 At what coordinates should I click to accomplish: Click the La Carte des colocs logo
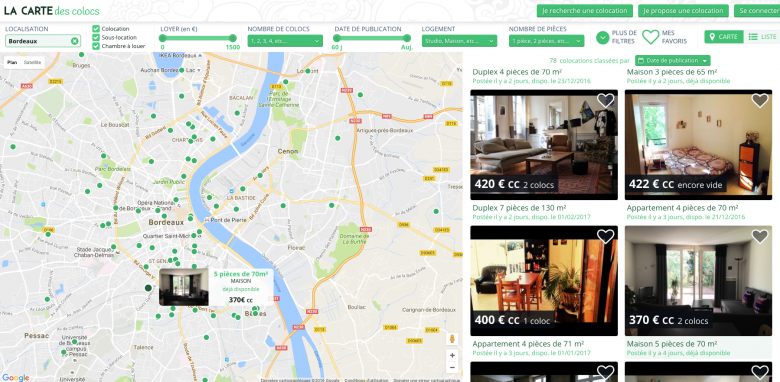pos(52,10)
